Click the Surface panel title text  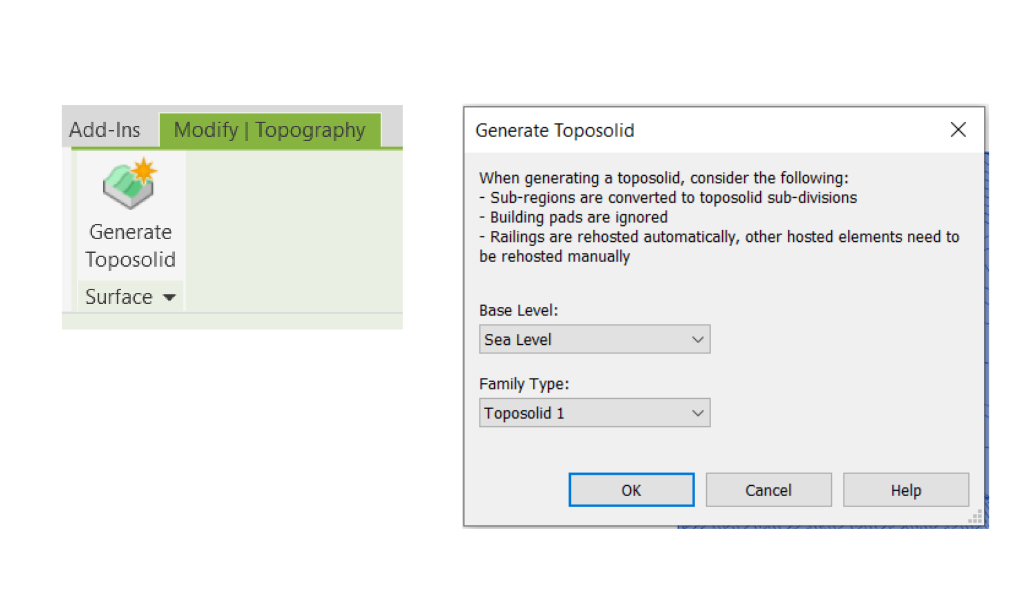pyautogui.click(x=119, y=297)
